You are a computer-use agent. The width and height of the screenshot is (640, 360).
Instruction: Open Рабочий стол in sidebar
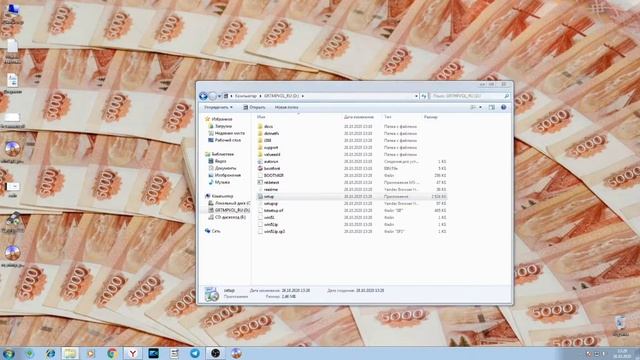(x=227, y=140)
